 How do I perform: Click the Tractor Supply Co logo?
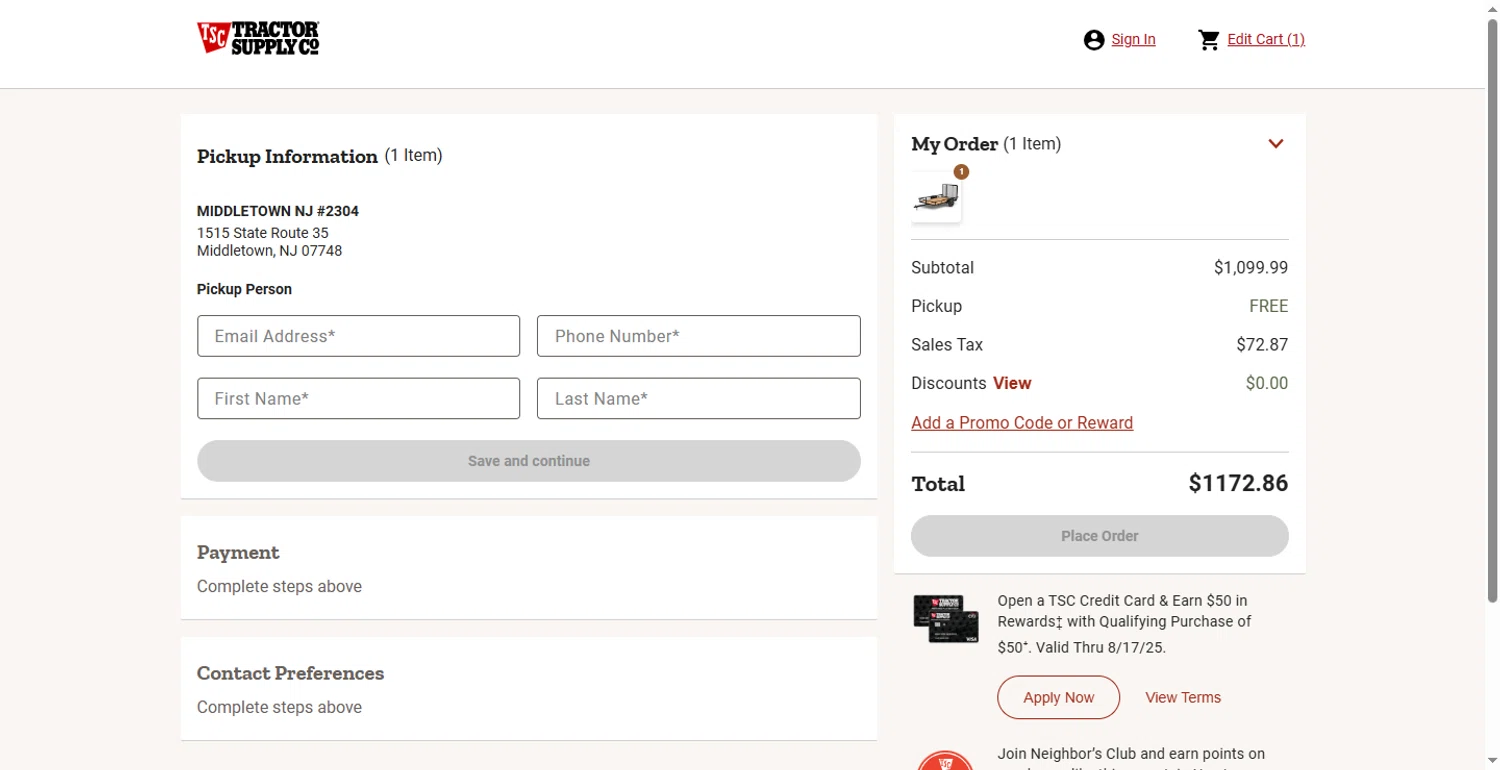coord(258,39)
